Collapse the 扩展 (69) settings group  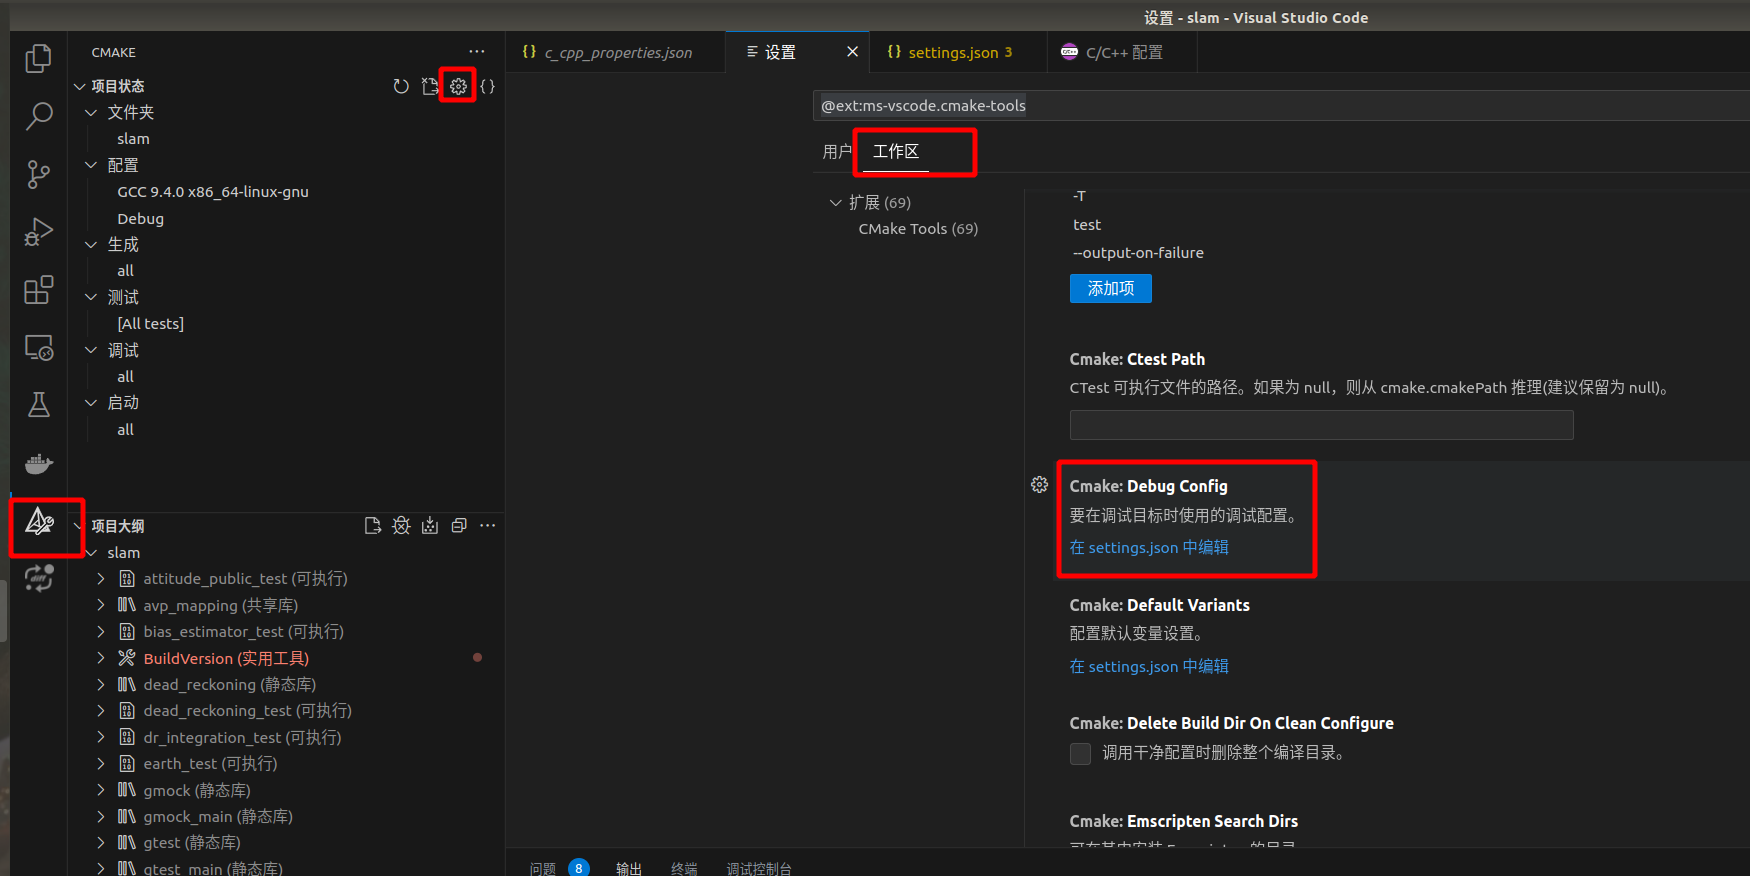836,202
